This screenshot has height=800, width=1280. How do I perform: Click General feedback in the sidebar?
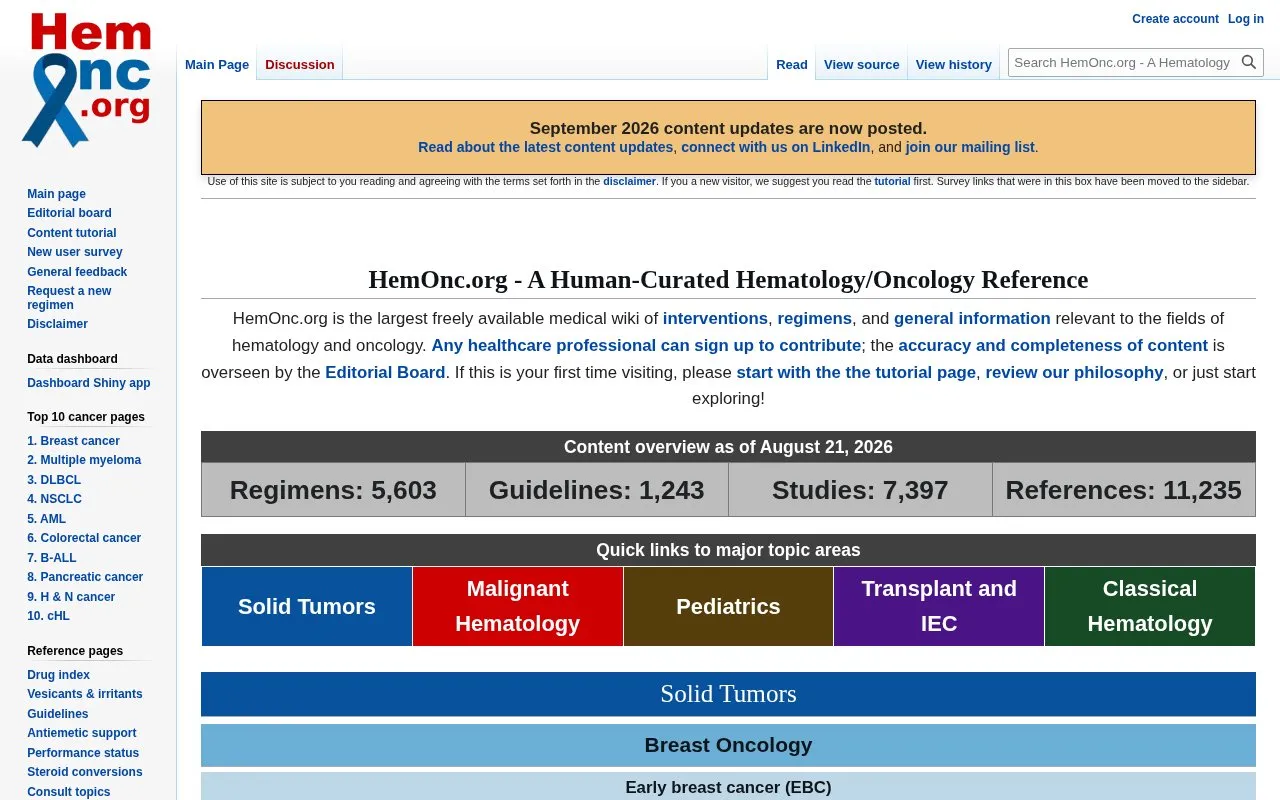[77, 272]
